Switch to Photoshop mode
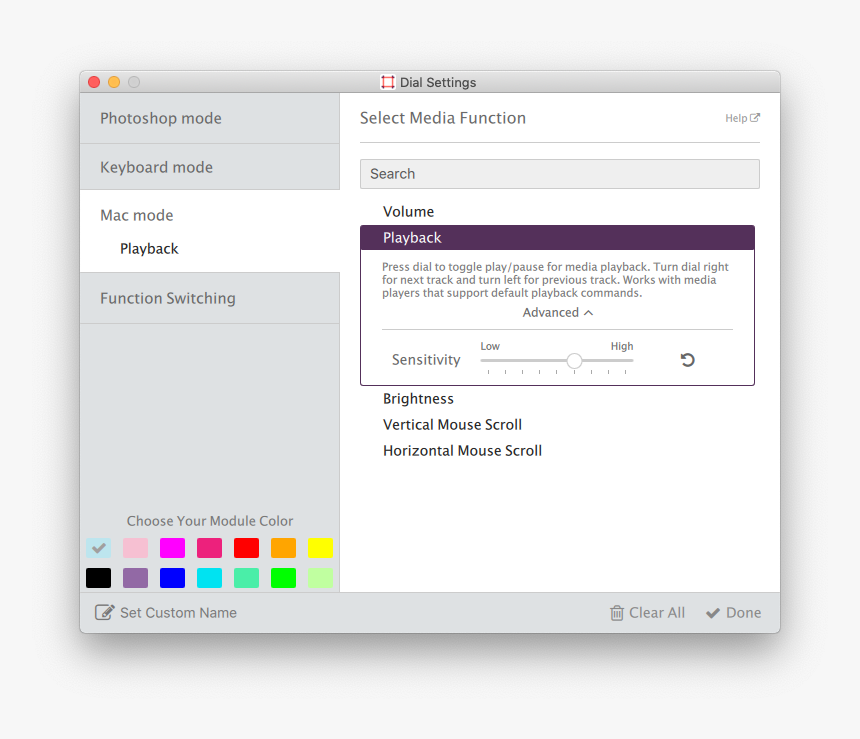This screenshot has height=739, width=860. pyautogui.click(x=161, y=118)
